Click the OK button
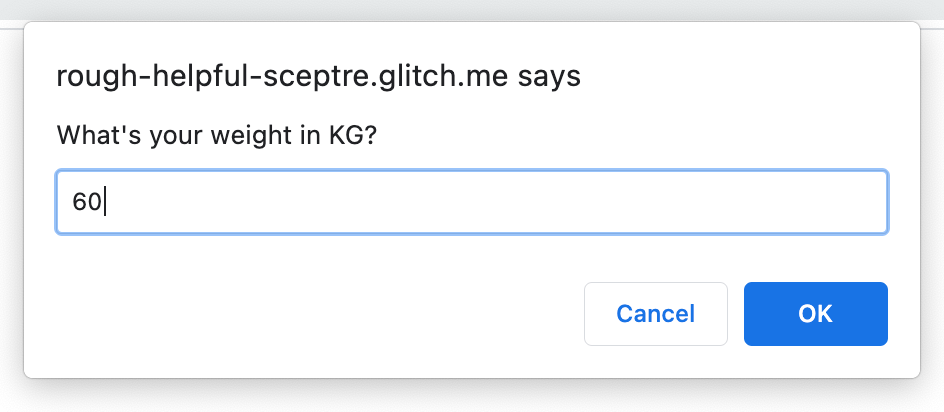Viewport: 944px width, 412px height. (815, 314)
